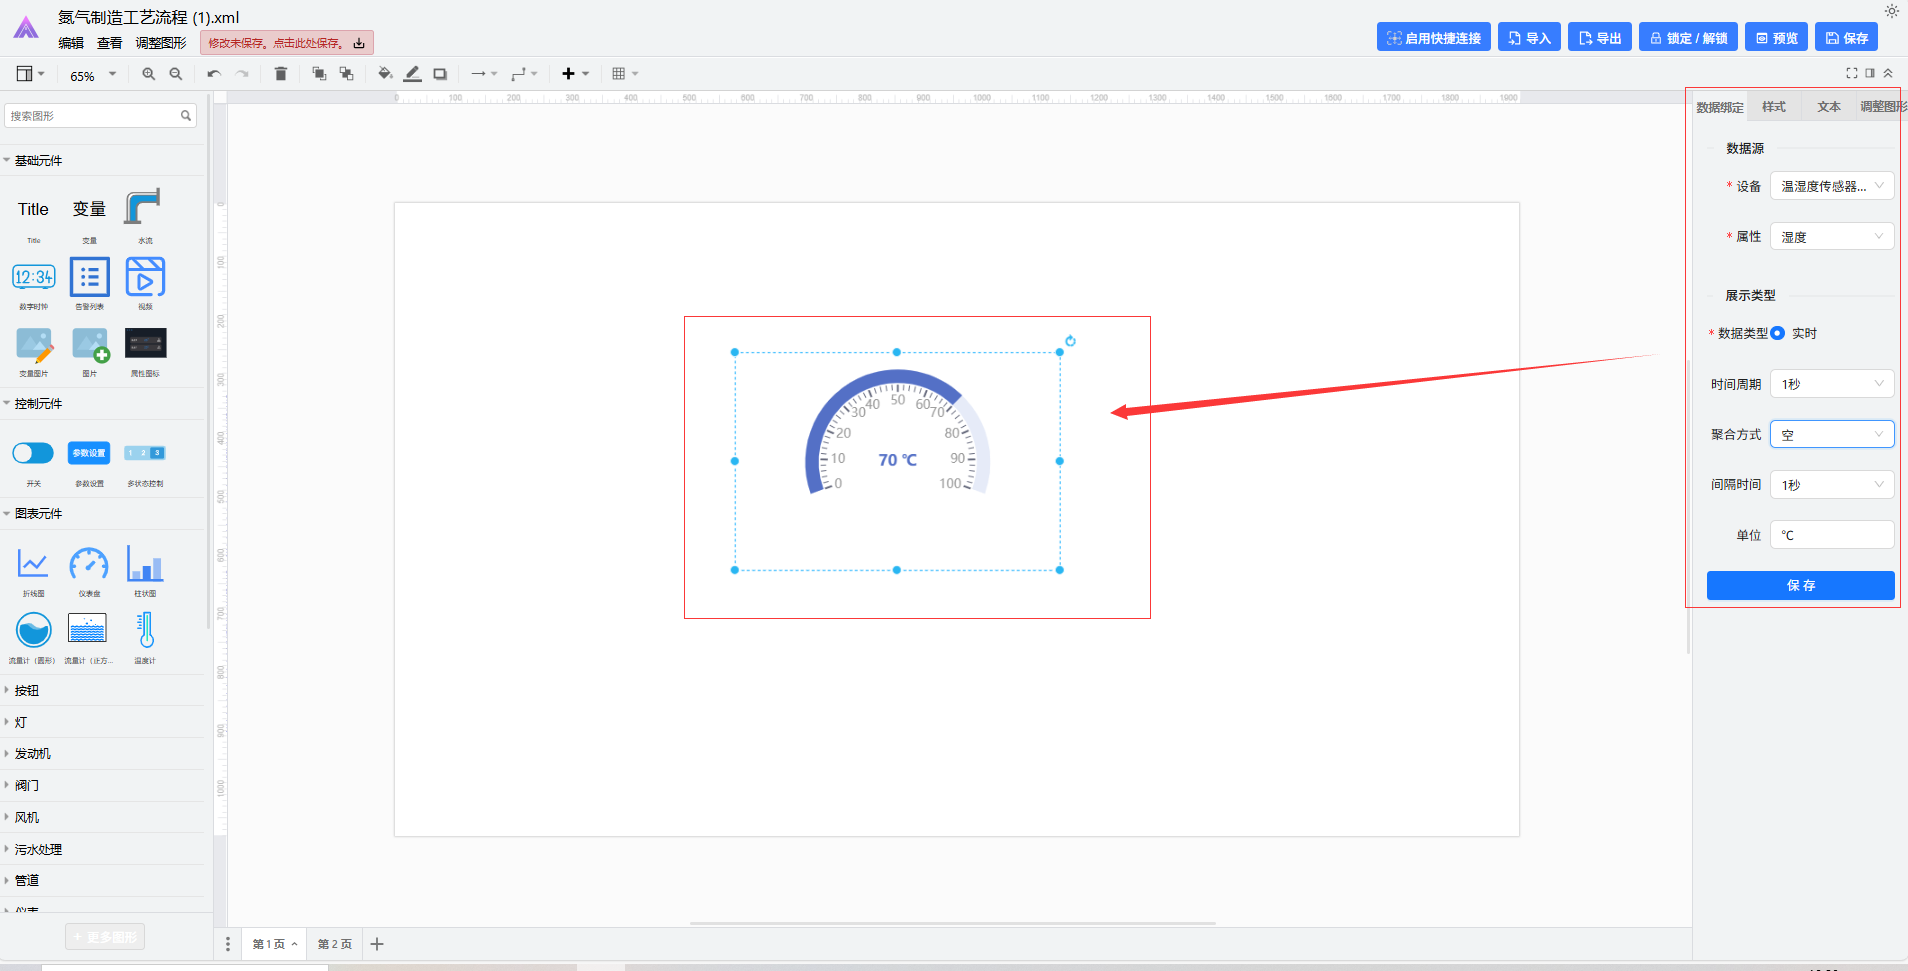Select the 仪表盘 gauge chart component
Screen dimensions: 1908x971
(x=89, y=565)
